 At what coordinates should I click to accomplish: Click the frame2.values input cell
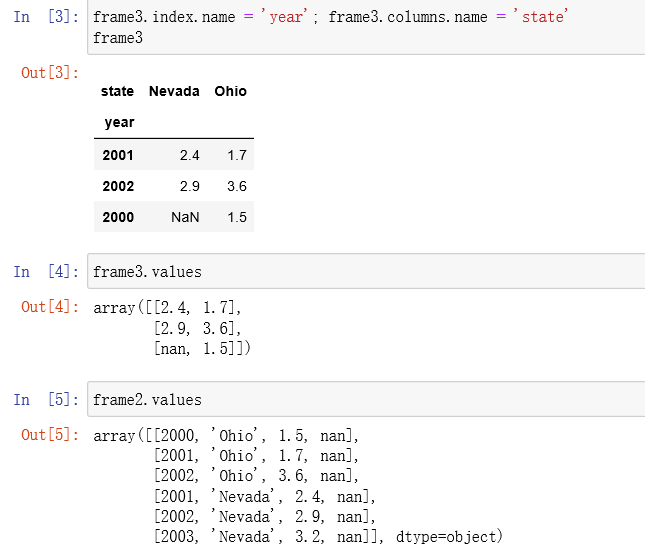pos(366,399)
